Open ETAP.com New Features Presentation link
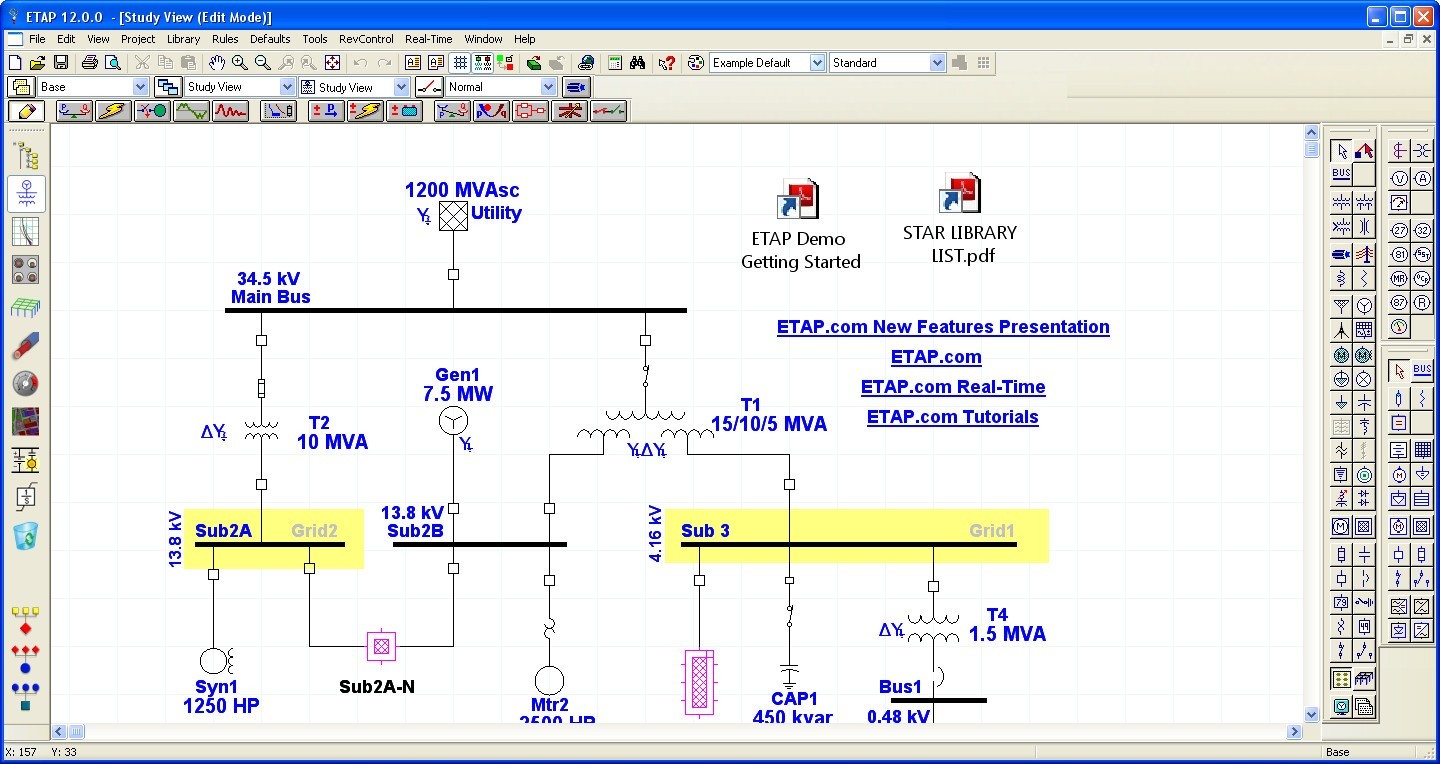The width and height of the screenshot is (1440, 764). point(943,327)
